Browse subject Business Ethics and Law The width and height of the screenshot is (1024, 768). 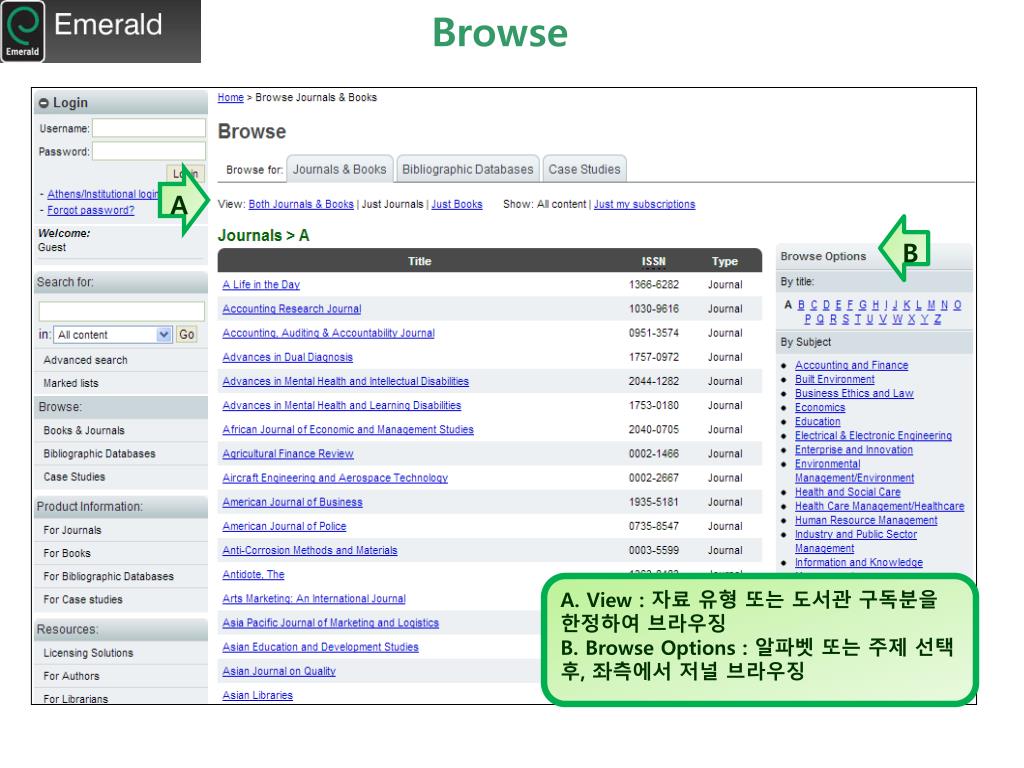pyautogui.click(x=854, y=394)
